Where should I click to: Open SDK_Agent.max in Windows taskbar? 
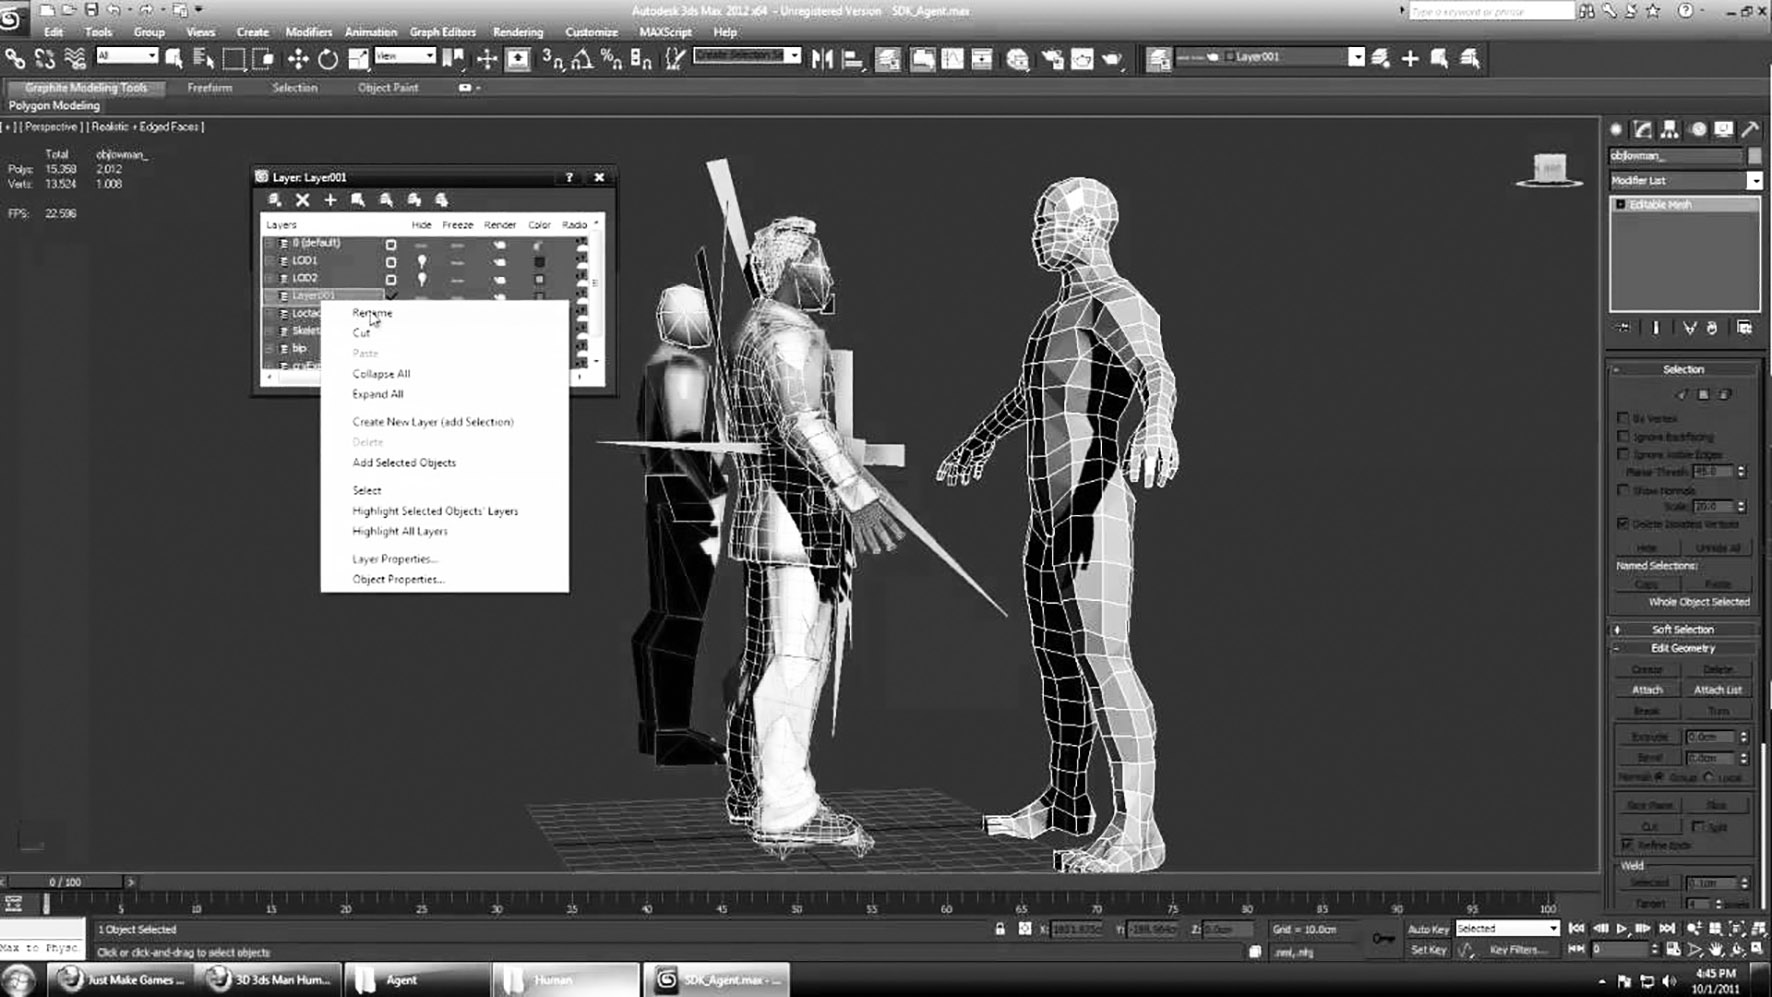pos(716,980)
